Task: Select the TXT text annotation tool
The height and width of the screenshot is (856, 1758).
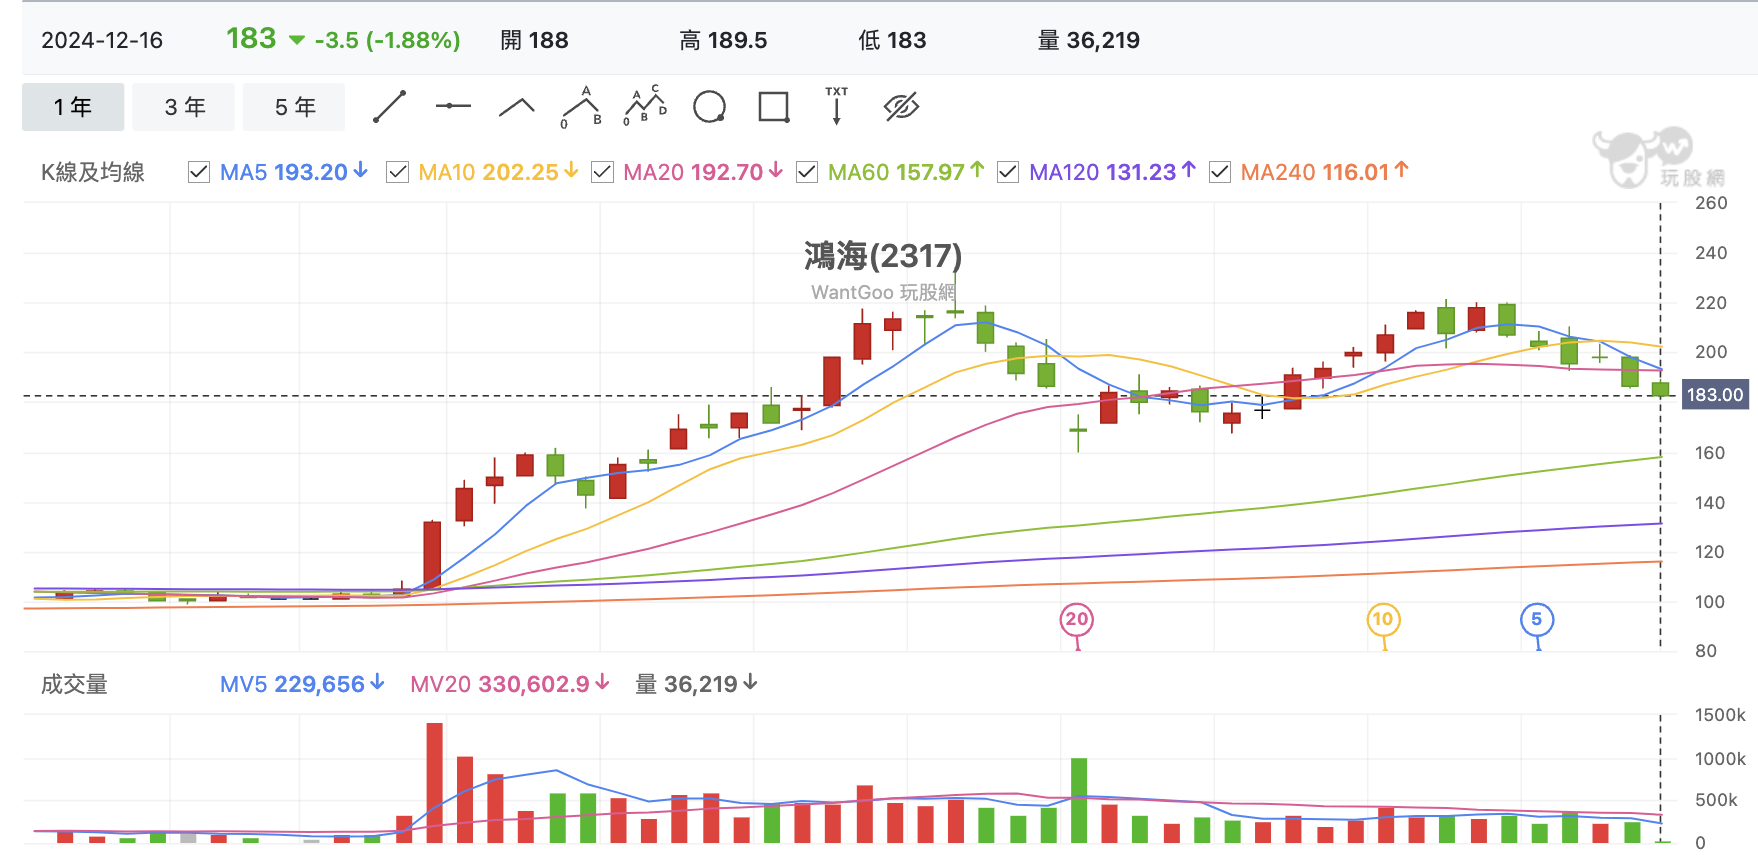Action: point(837,106)
